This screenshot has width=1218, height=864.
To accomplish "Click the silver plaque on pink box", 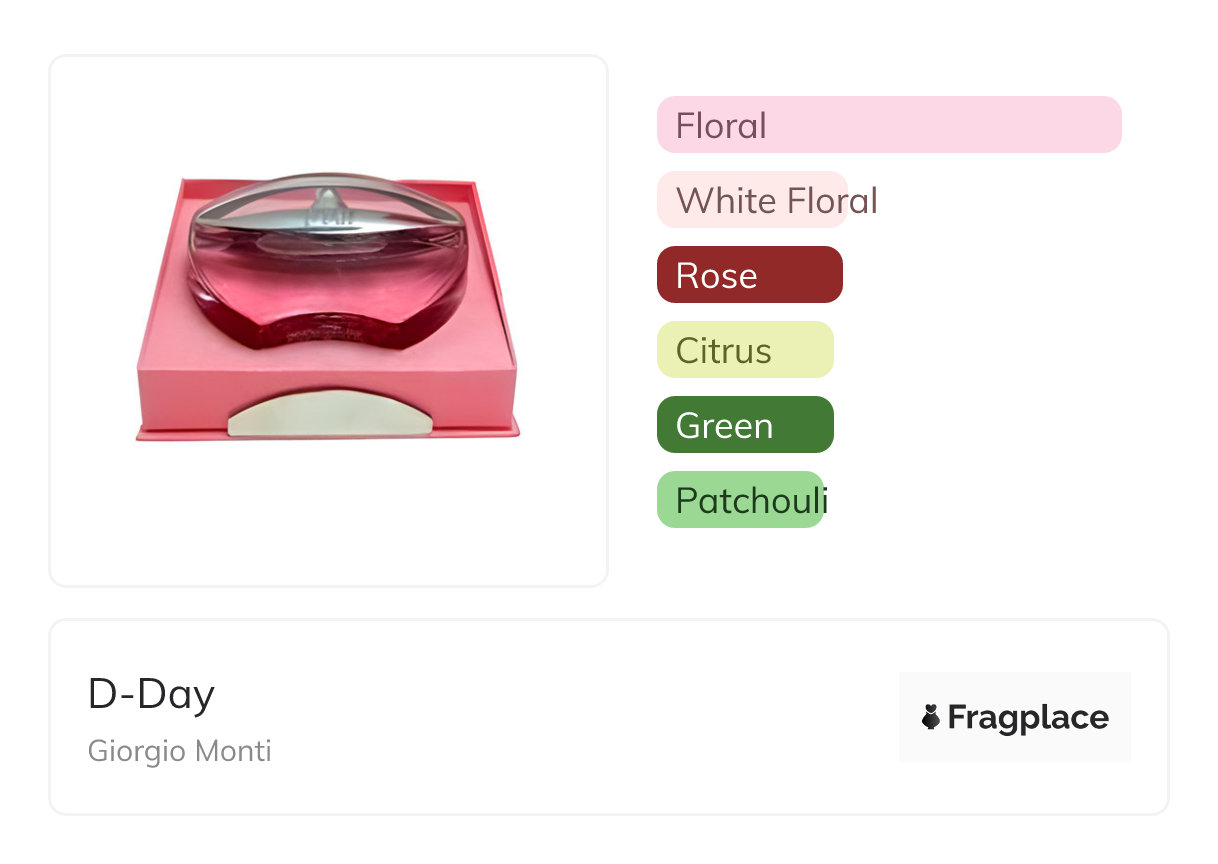I will pyautogui.click(x=329, y=416).
